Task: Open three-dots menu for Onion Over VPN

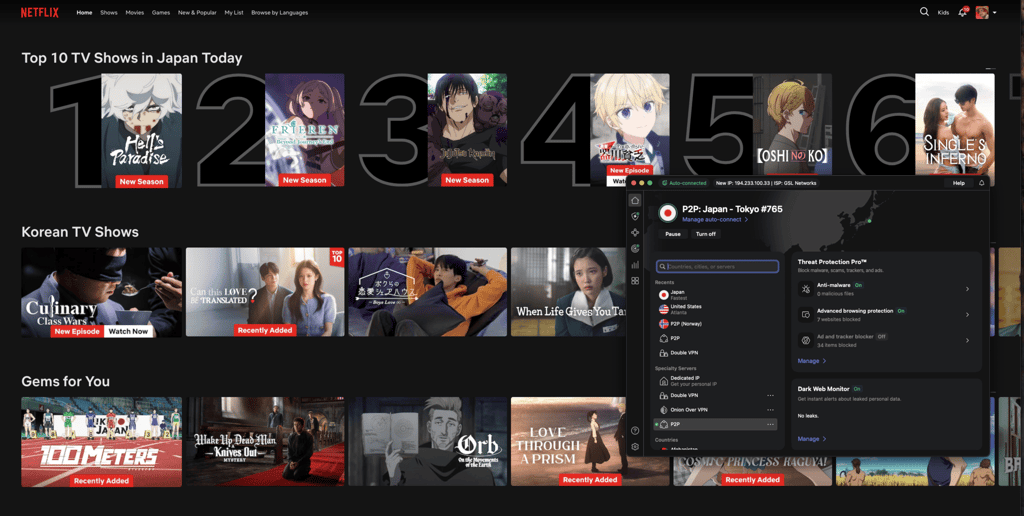Action: coord(770,410)
